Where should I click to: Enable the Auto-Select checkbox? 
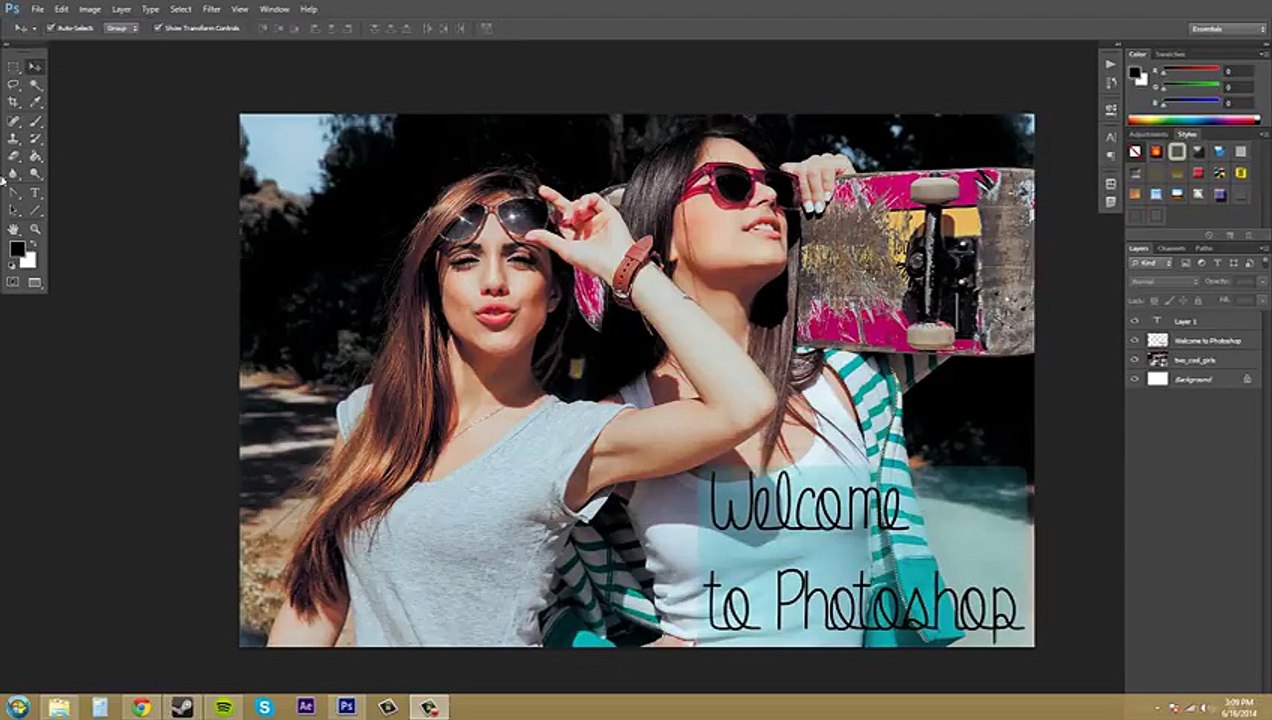click(51, 28)
